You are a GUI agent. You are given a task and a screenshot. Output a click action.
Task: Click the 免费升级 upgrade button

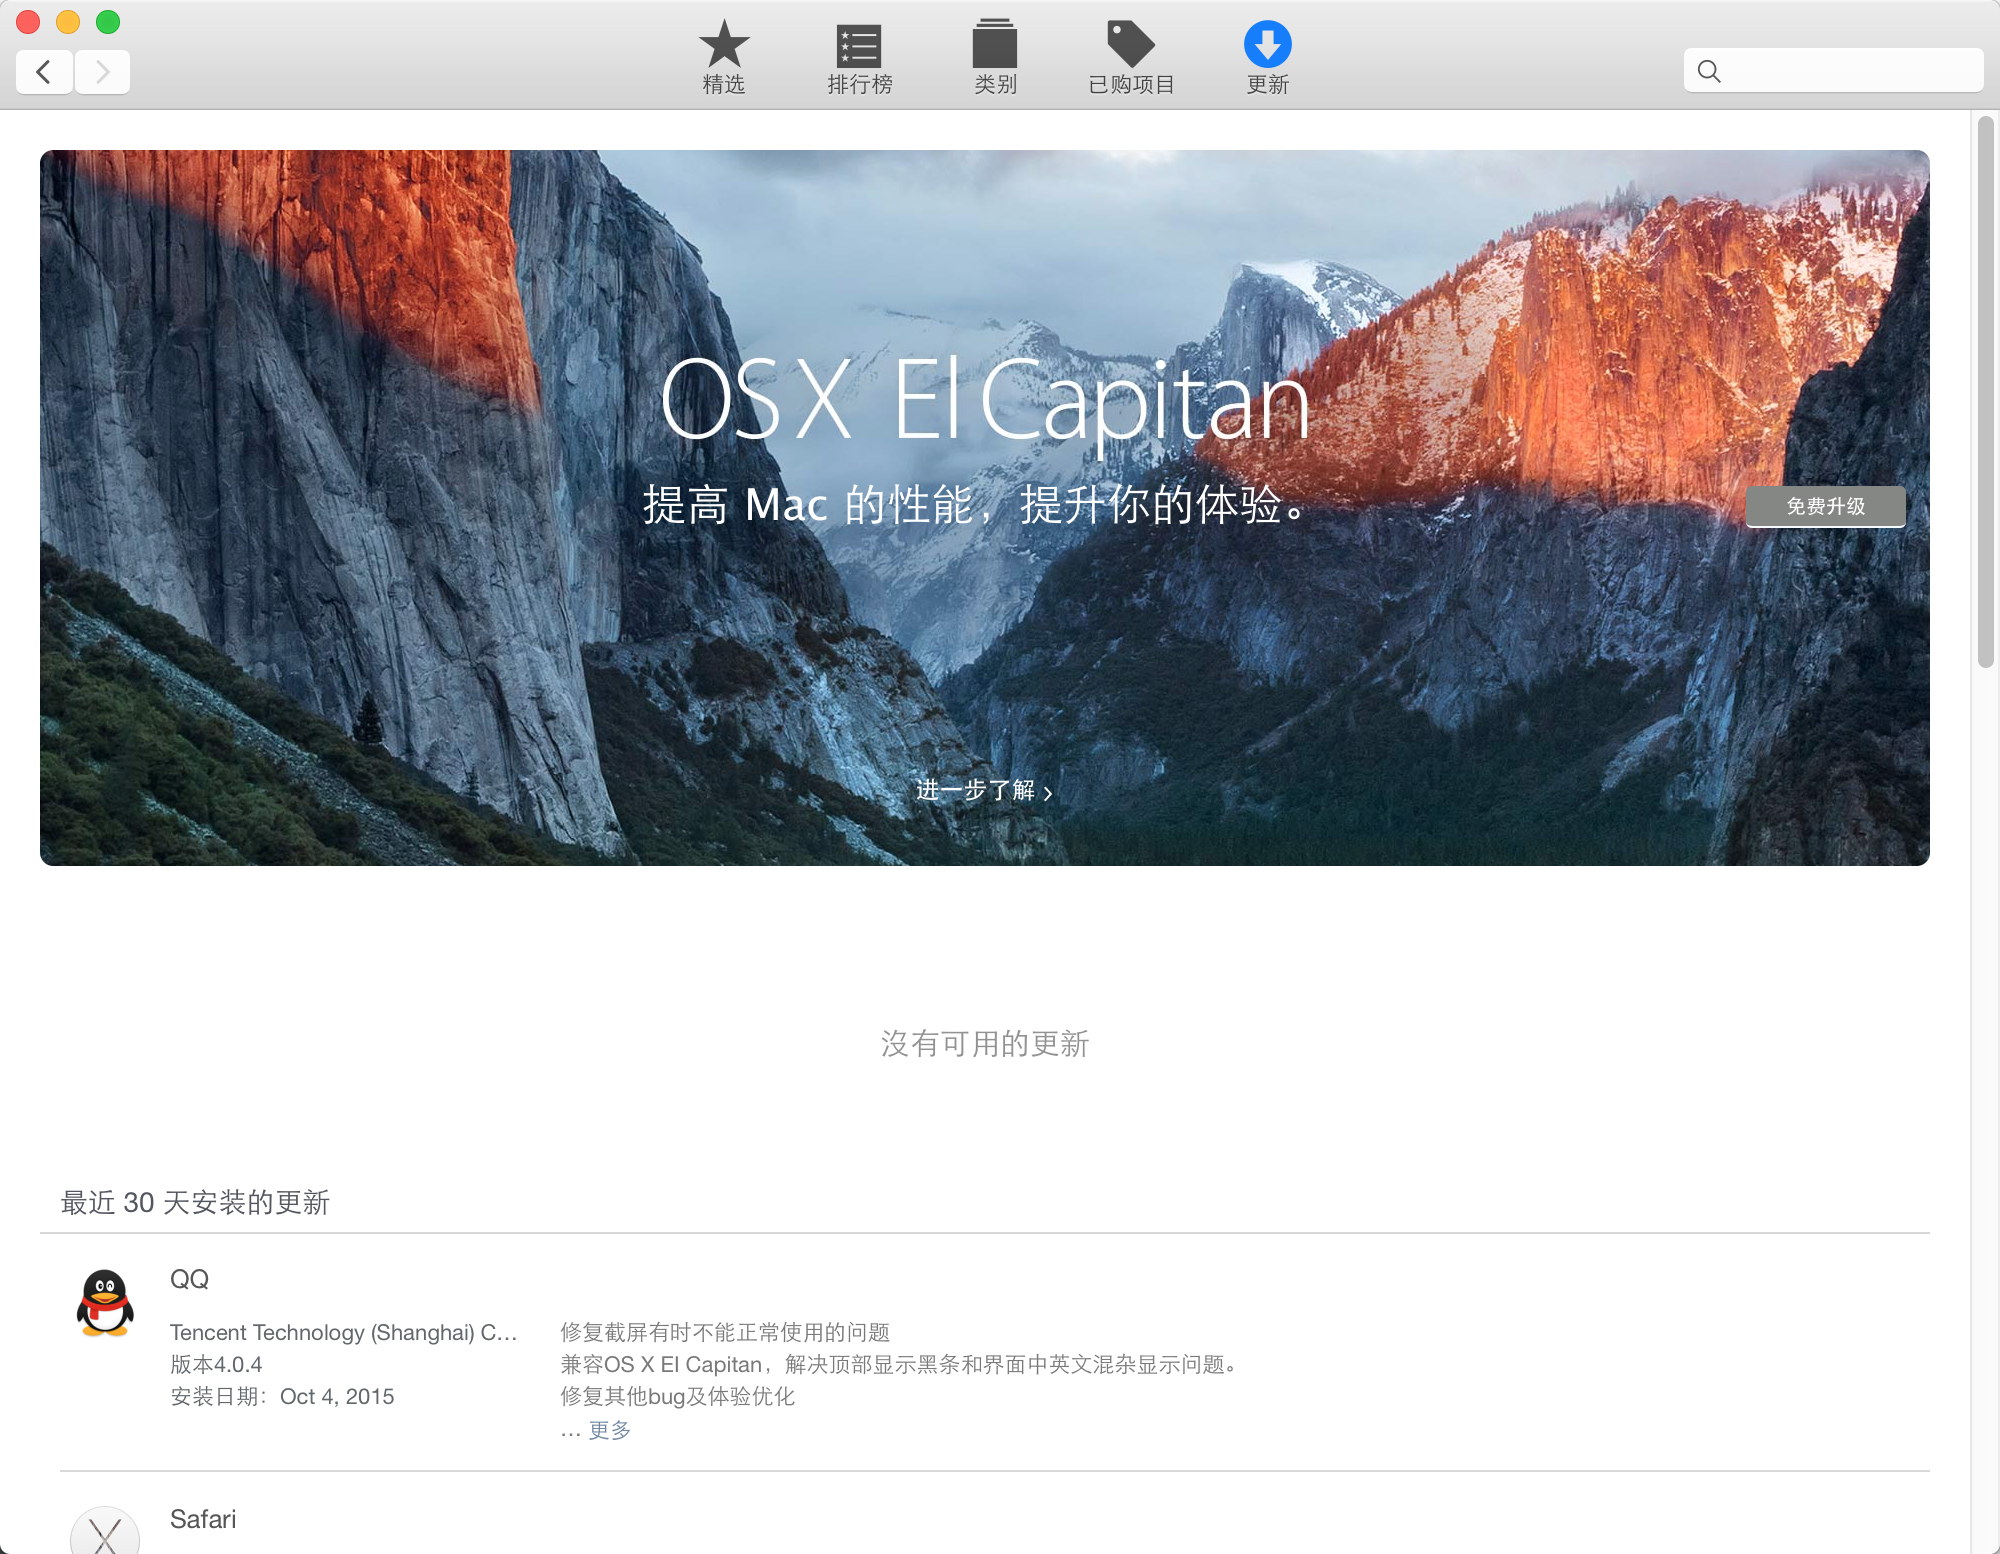[1825, 506]
